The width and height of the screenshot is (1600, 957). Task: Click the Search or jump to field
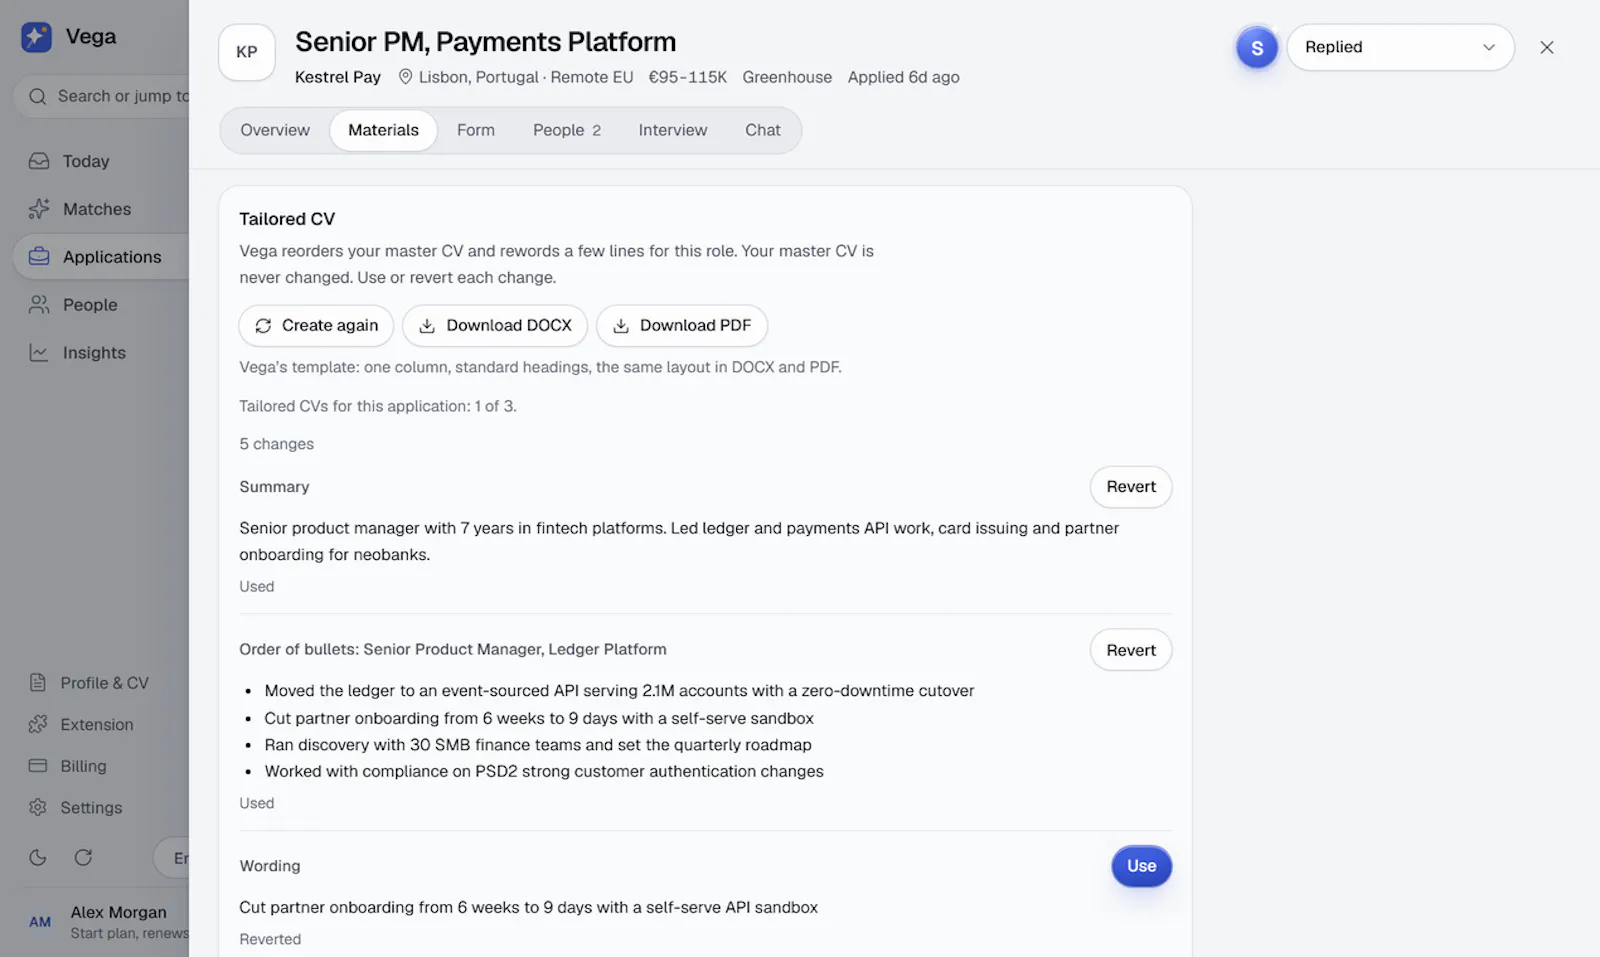tap(105, 96)
